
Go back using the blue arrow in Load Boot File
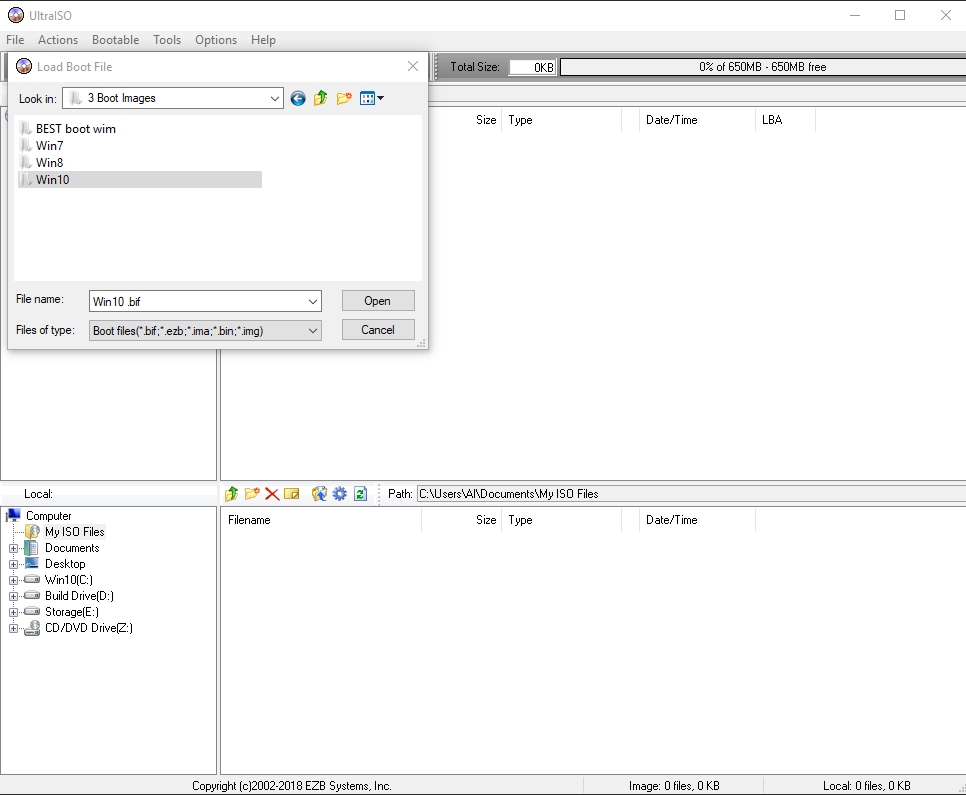coord(298,99)
